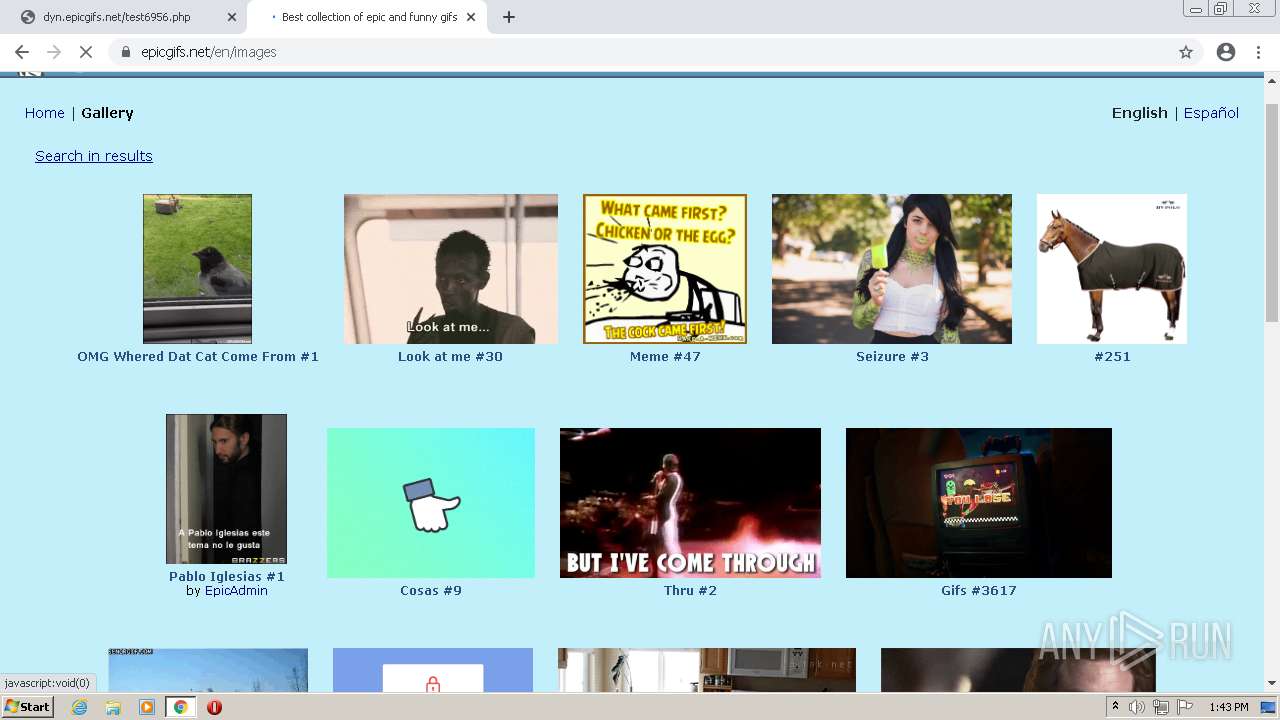Click the Thru #2 caption
Screen dimensions: 1280x720
(x=690, y=590)
